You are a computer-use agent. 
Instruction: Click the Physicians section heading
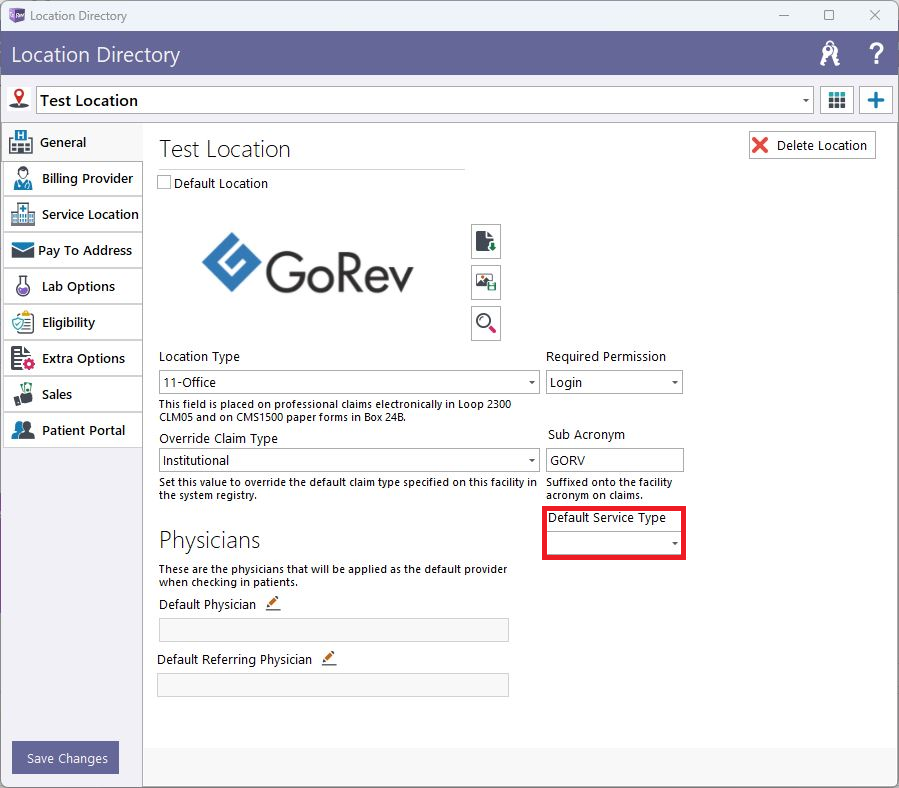tap(209, 540)
